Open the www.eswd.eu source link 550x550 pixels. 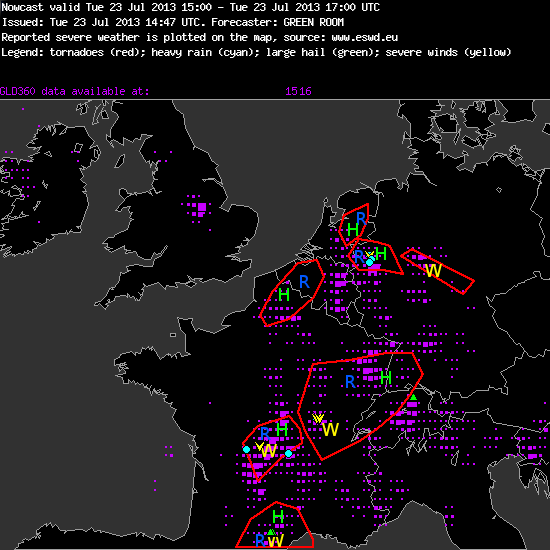tap(364, 37)
